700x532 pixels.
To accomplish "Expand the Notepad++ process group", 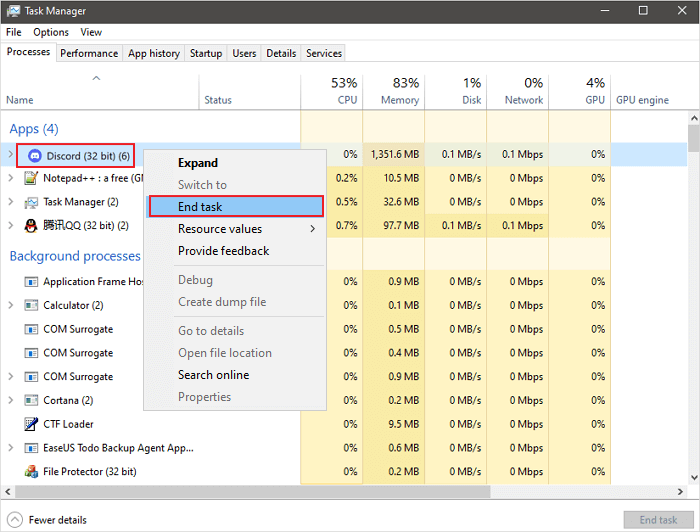I will tap(11, 178).
